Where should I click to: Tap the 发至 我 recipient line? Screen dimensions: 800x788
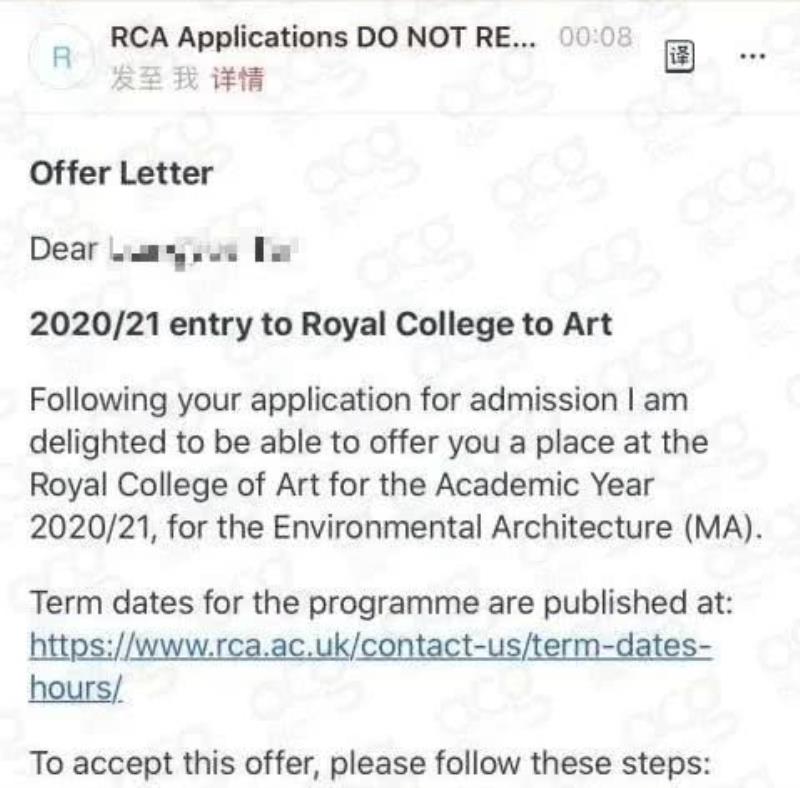click(x=155, y=80)
